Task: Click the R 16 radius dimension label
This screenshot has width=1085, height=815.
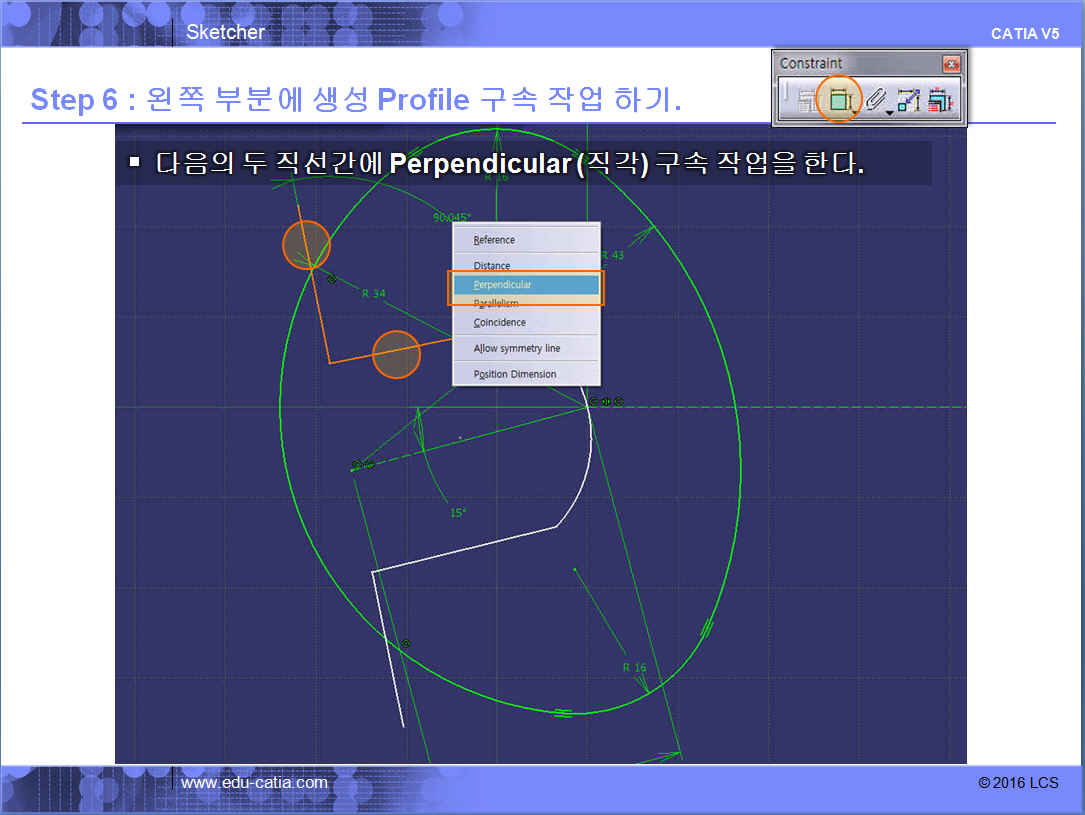Action: pyautogui.click(x=634, y=668)
